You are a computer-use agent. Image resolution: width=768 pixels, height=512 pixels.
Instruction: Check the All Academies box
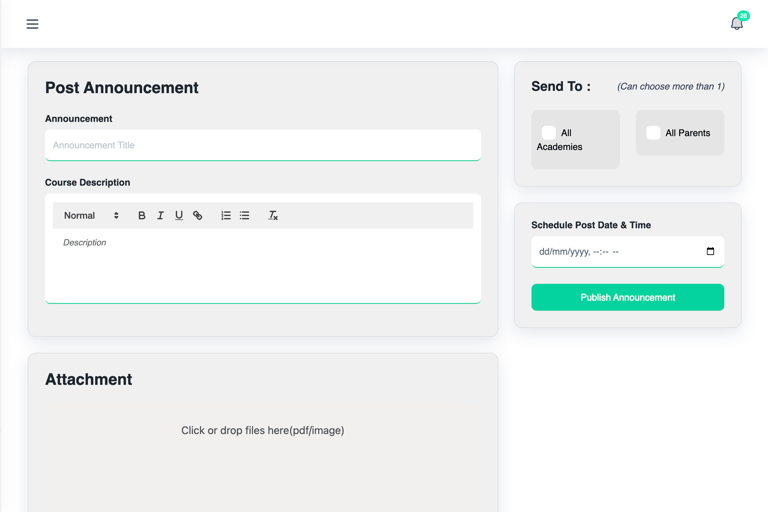point(549,133)
